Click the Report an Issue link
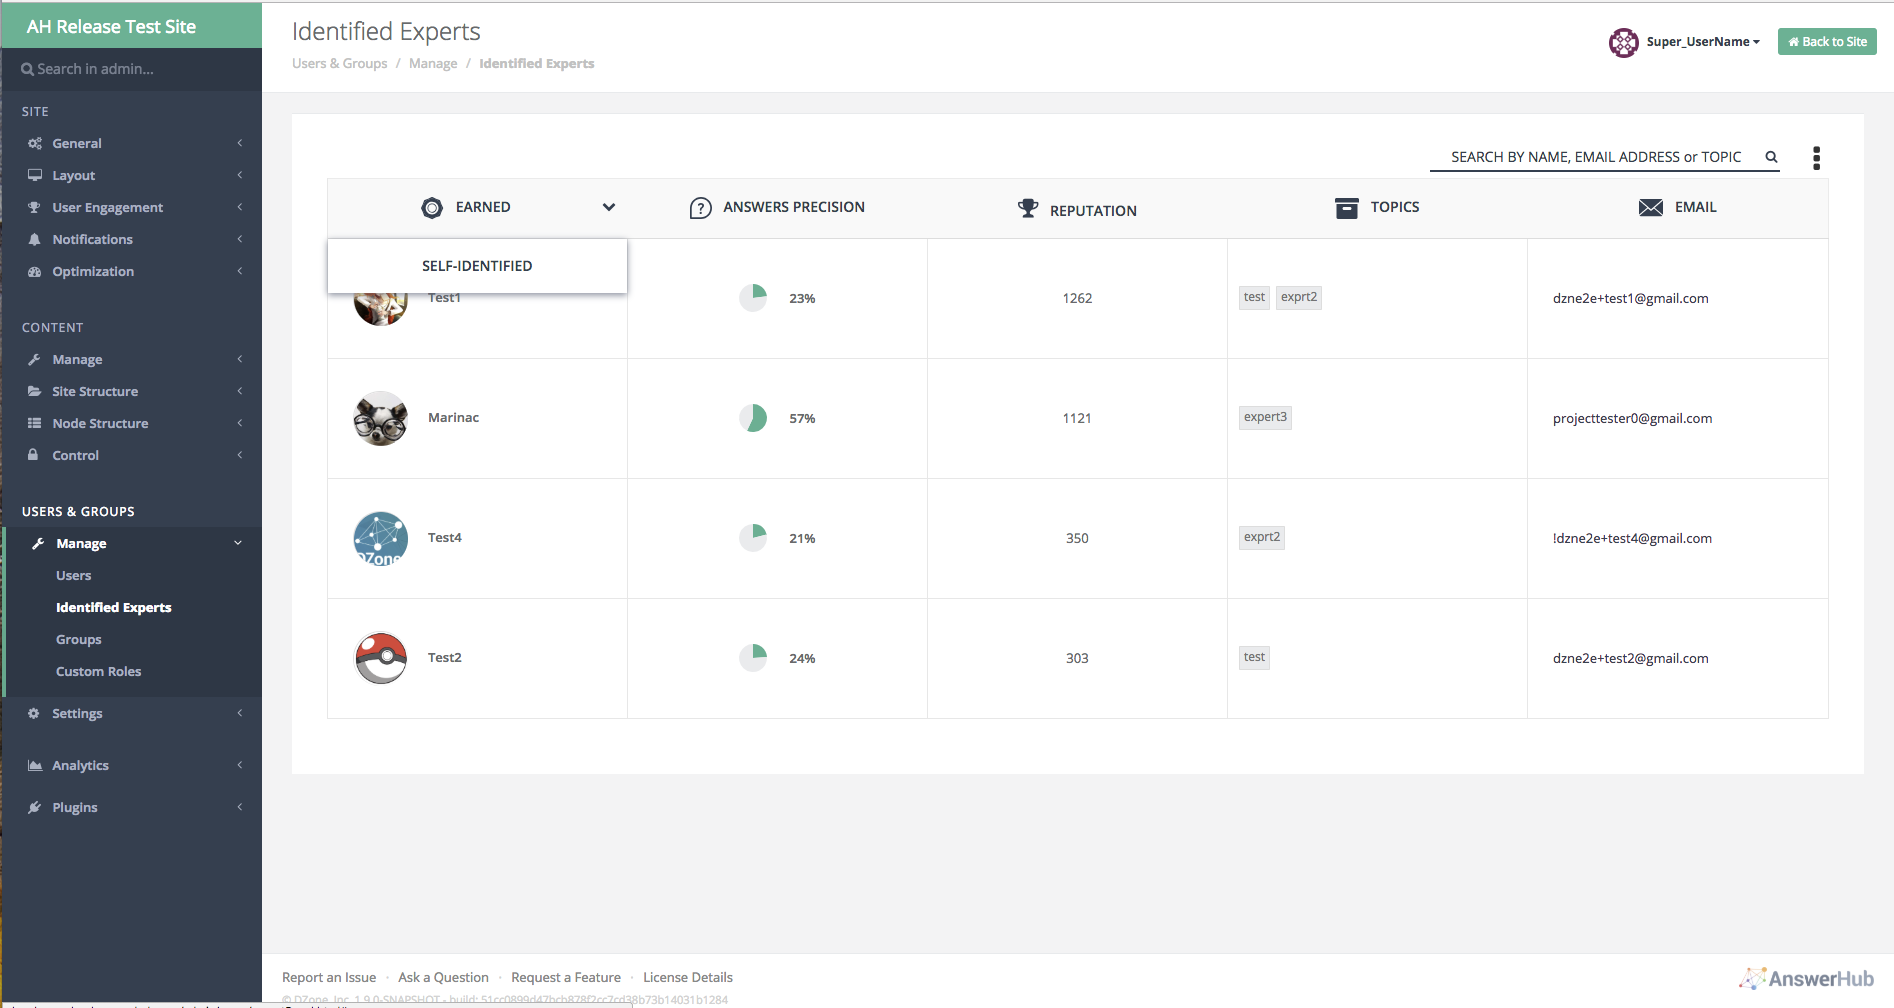Image resolution: width=1894 pixels, height=1008 pixels. (x=329, y=977)
